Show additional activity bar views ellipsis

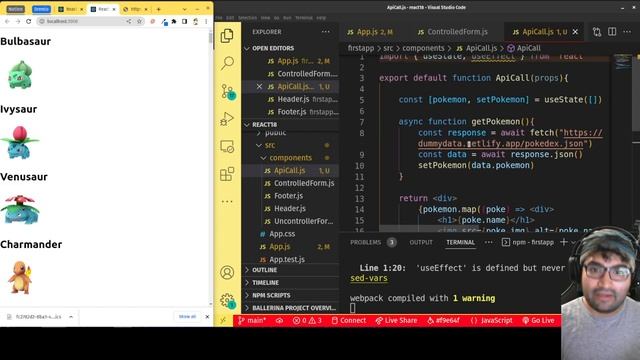(227, 202)
